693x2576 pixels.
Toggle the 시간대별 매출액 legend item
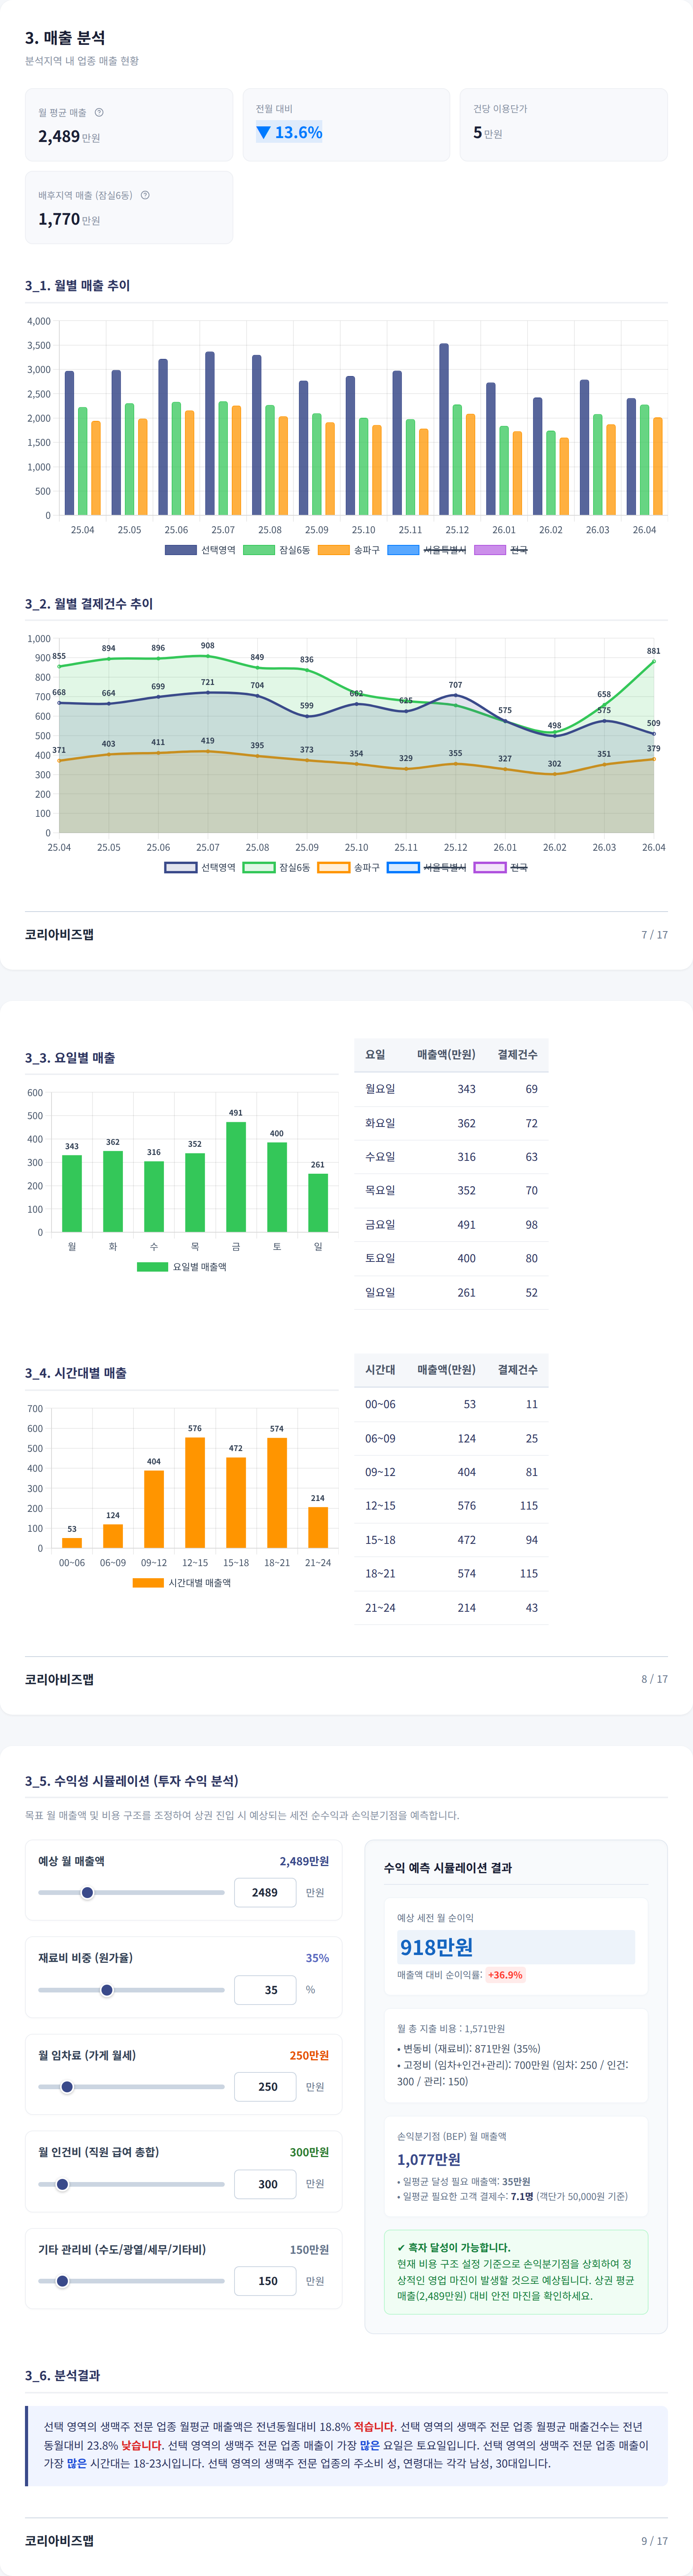tap(181, 1583)
